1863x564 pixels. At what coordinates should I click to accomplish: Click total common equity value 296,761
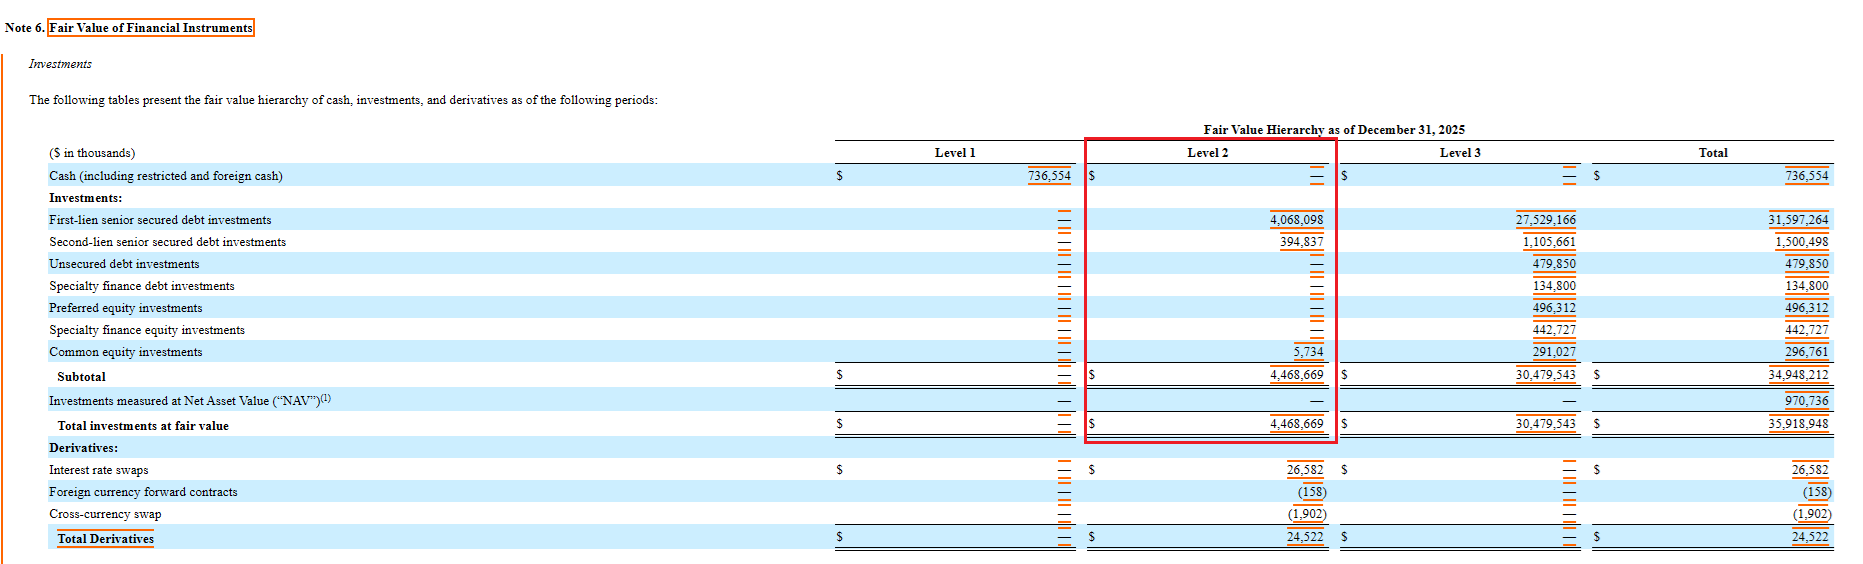[x=1806, y=352]
